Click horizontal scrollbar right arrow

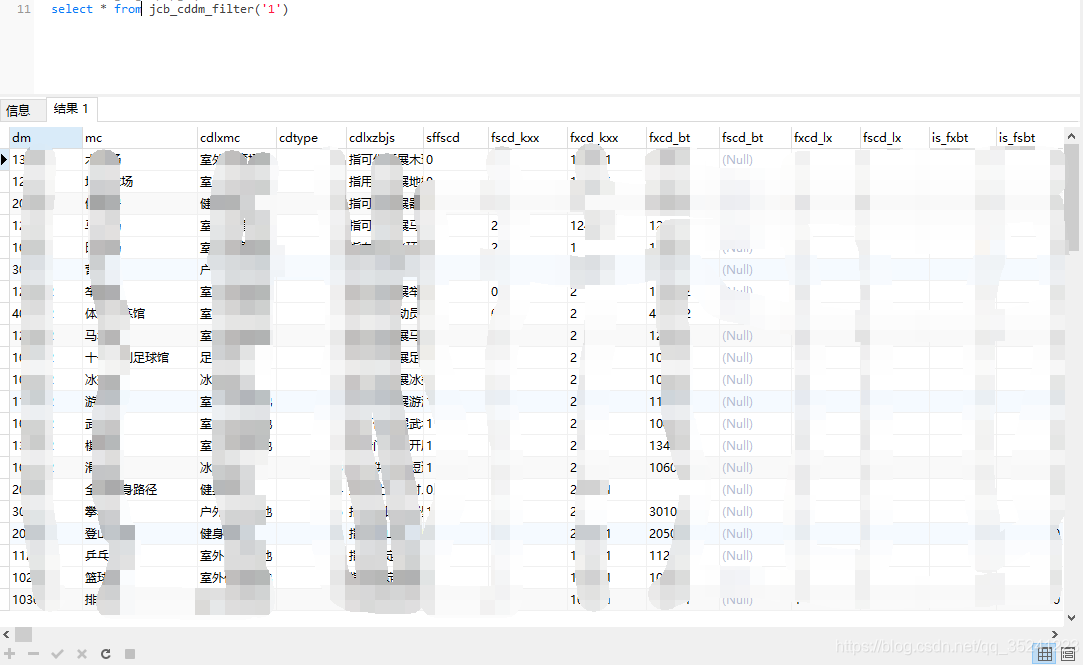1054,634
